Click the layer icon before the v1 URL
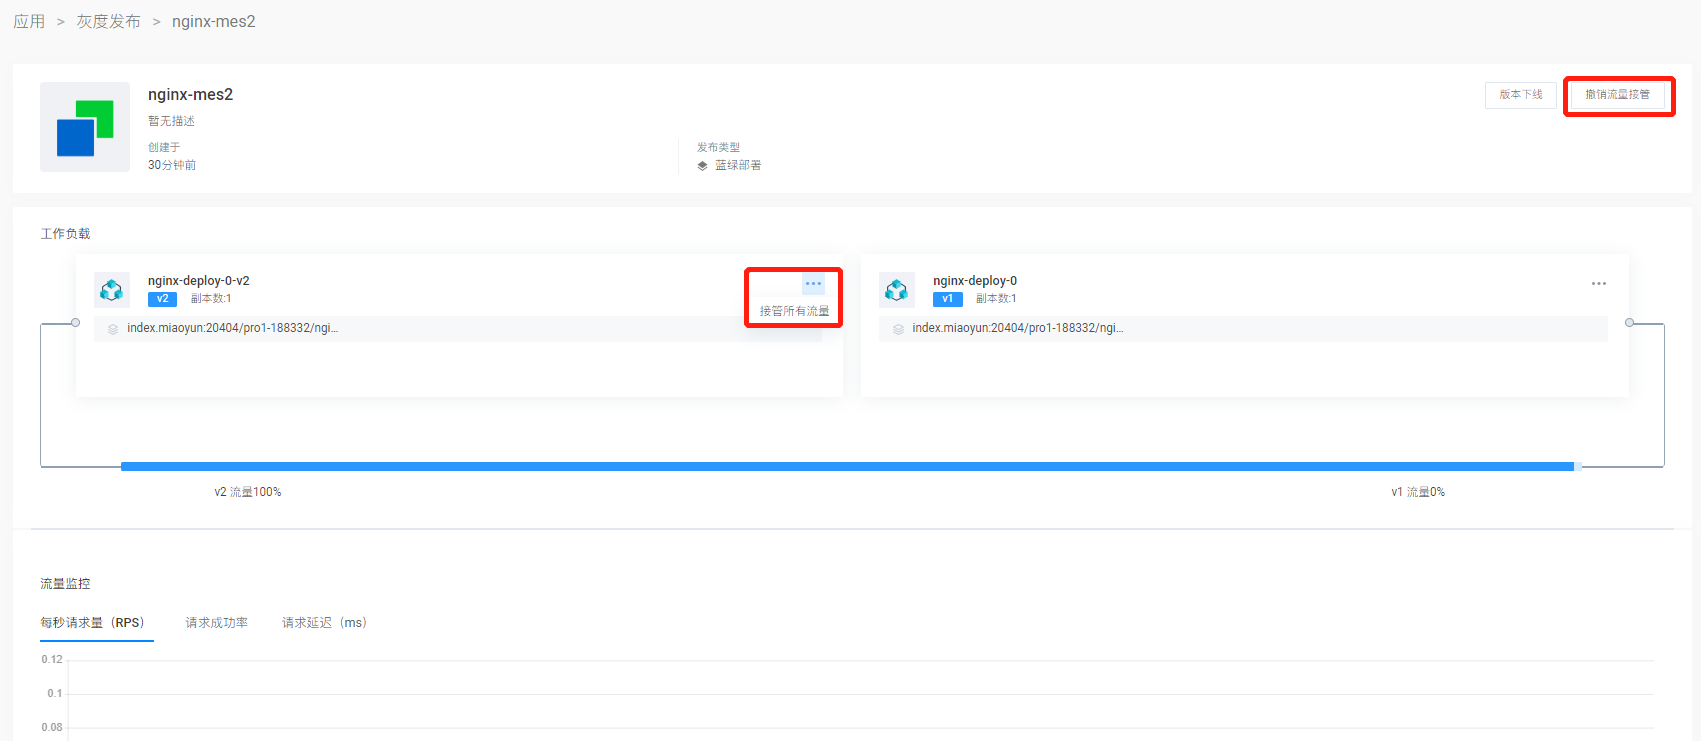This screenshot has height=741, width=1701. tap(898, 329)
